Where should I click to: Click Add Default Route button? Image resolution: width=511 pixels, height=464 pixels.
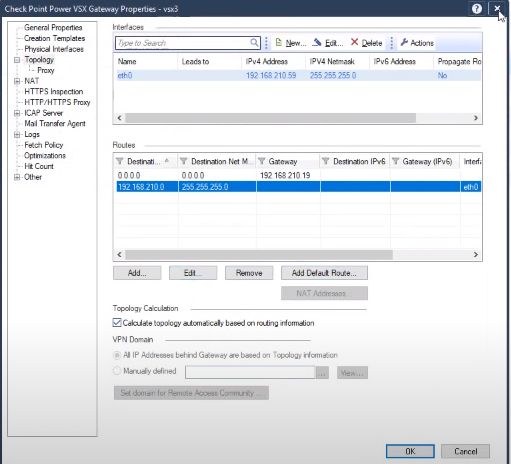324,273
